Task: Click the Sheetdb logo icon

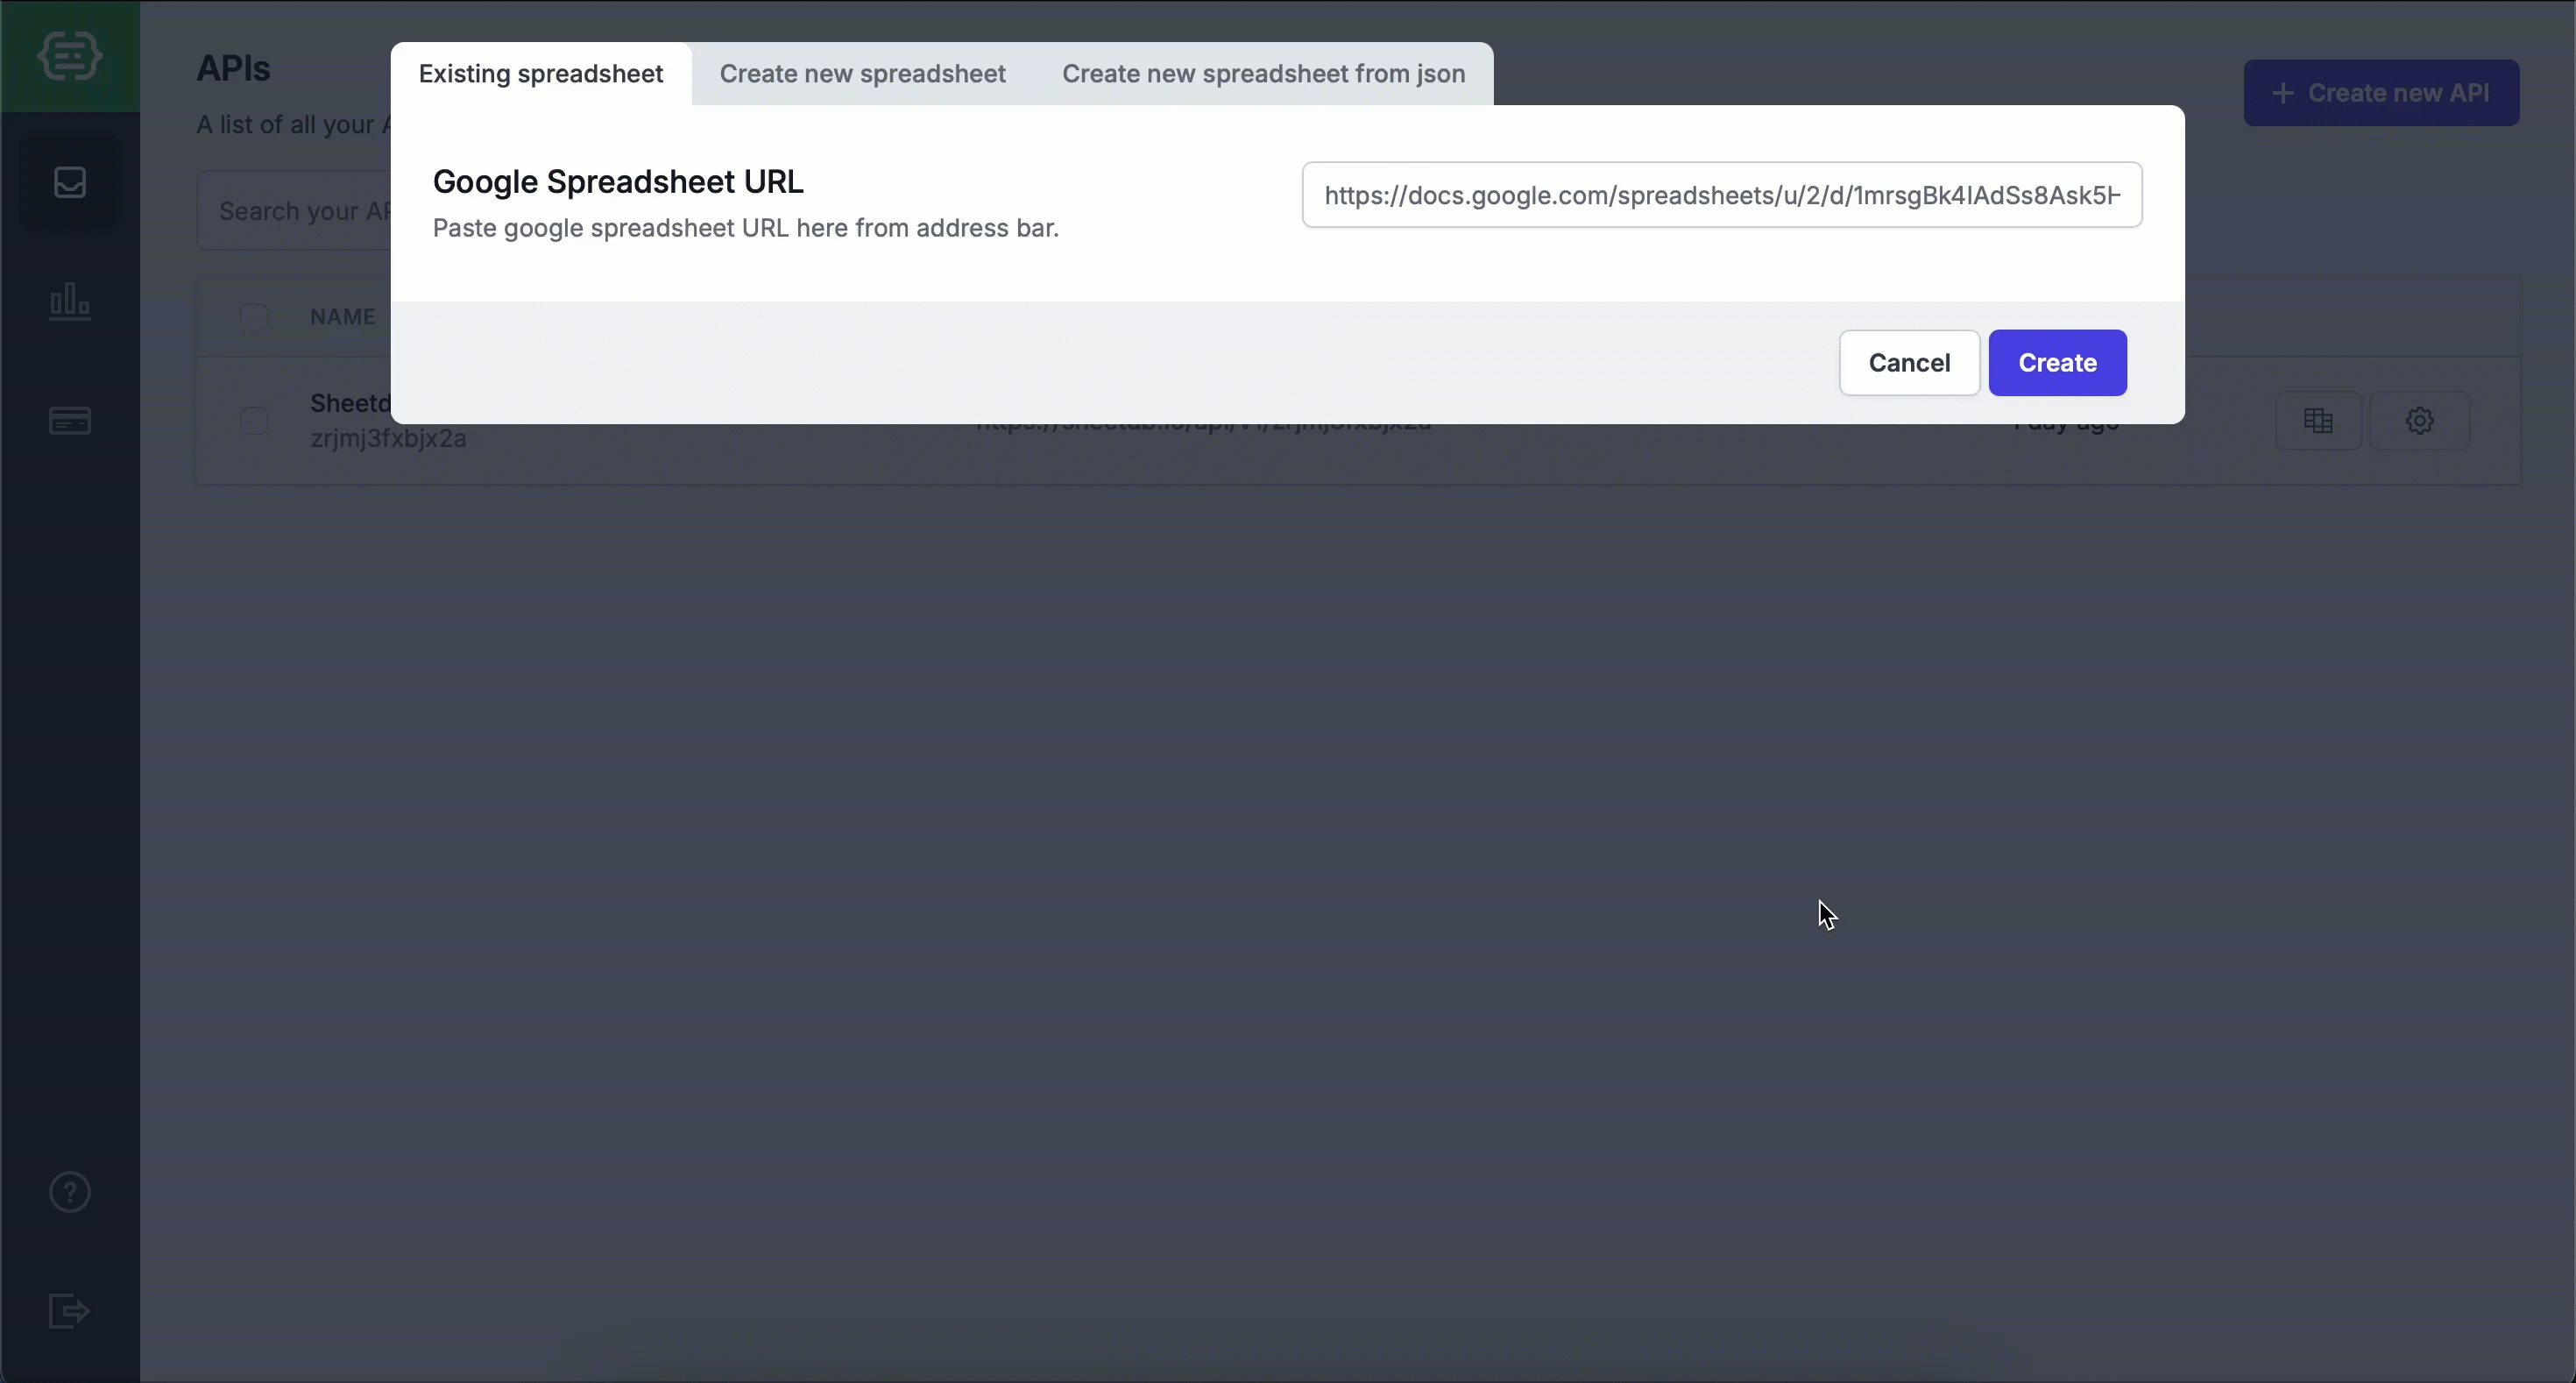Action: coord(70,56)
